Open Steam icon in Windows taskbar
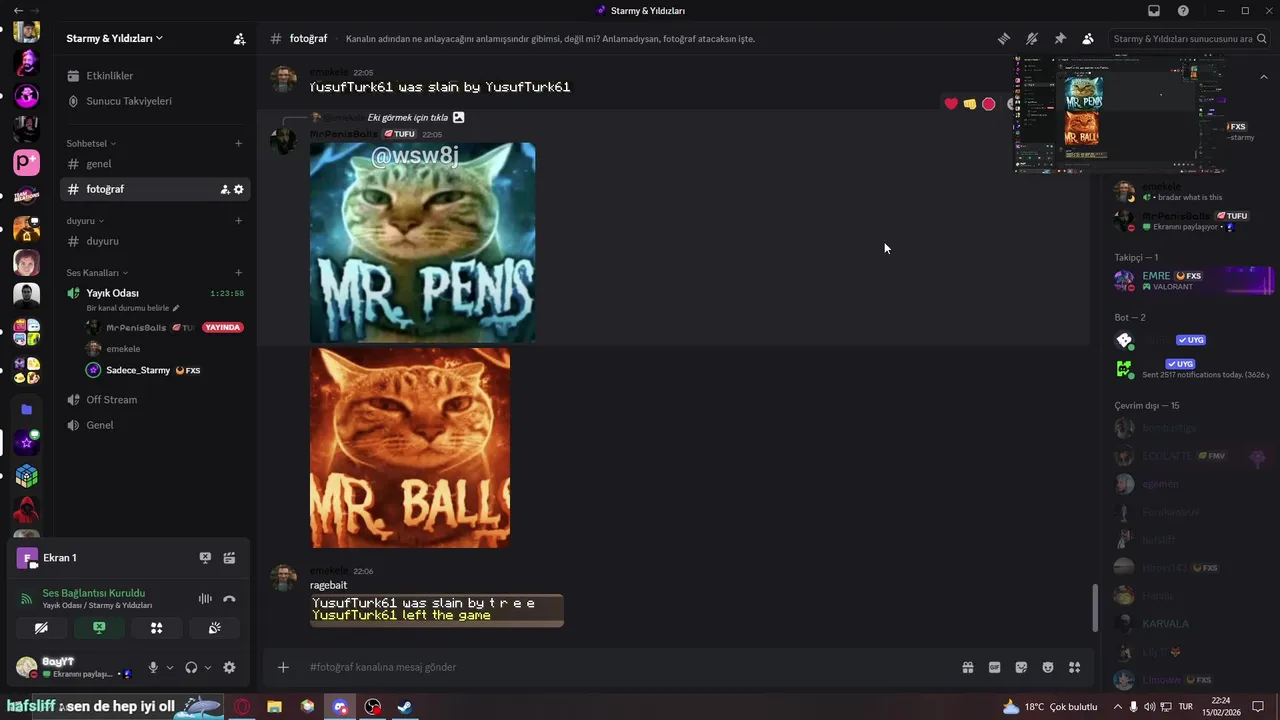The image size is (1280, 720). coord(405,707)
